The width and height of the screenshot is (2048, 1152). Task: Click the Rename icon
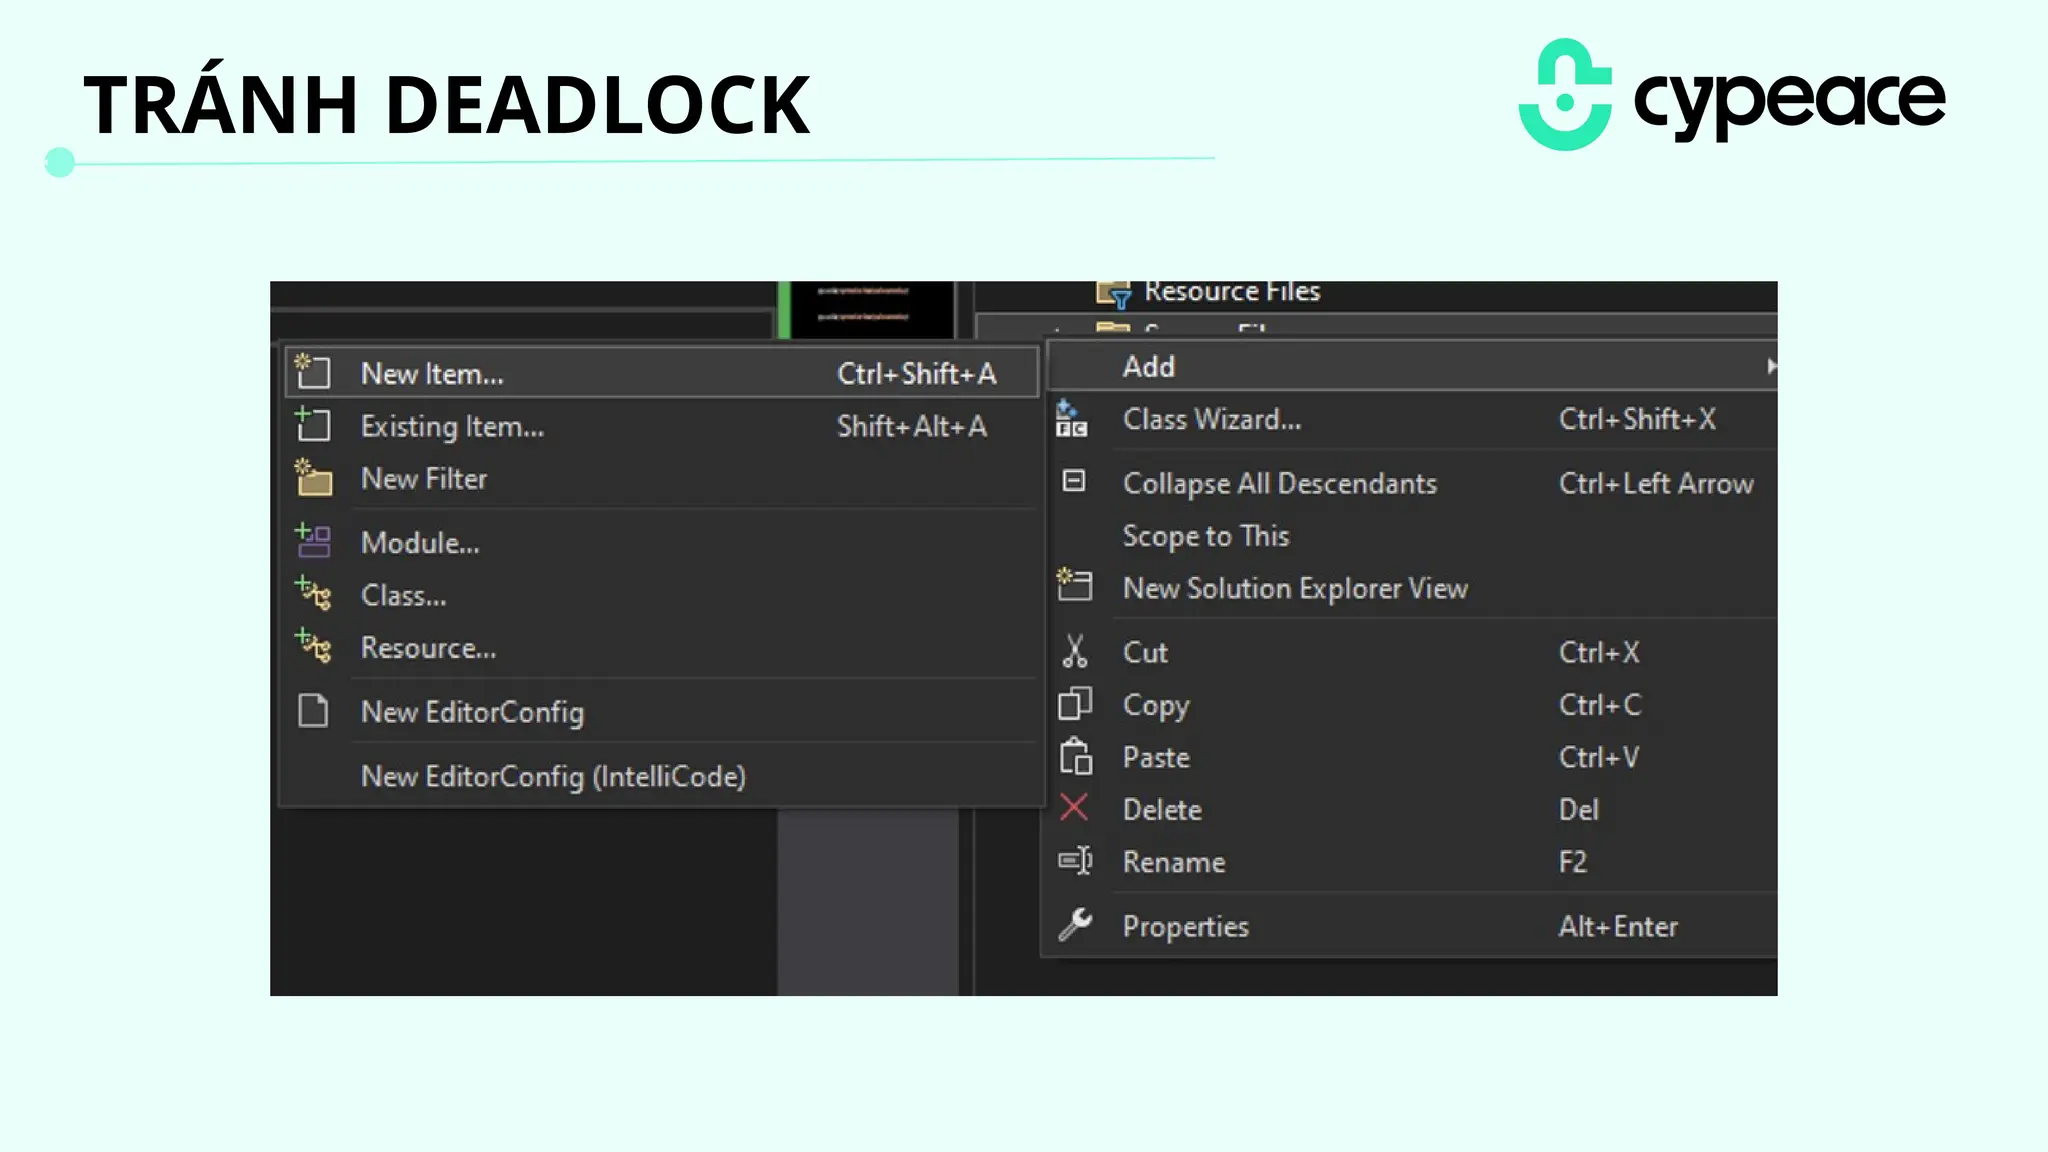coord(1075,861)
